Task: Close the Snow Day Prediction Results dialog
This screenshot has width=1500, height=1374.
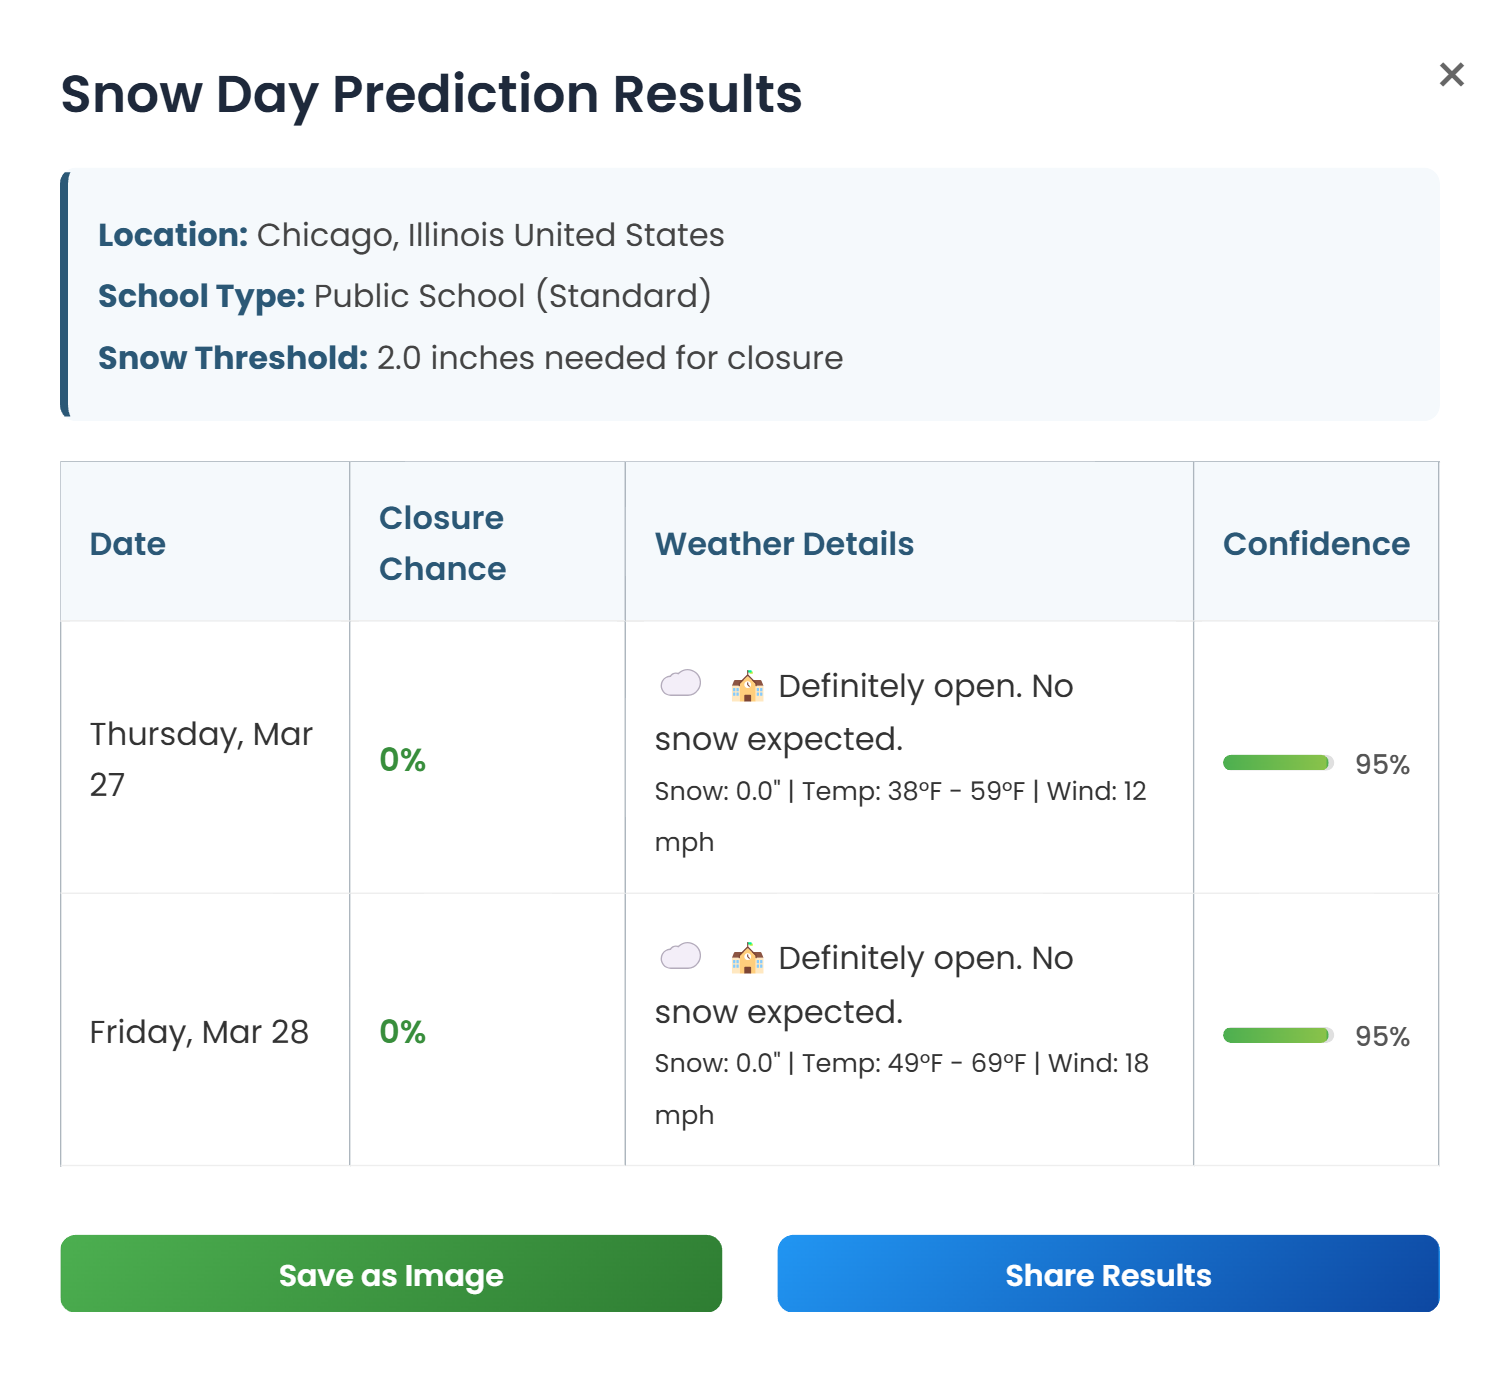Action: click(1451, 75)
